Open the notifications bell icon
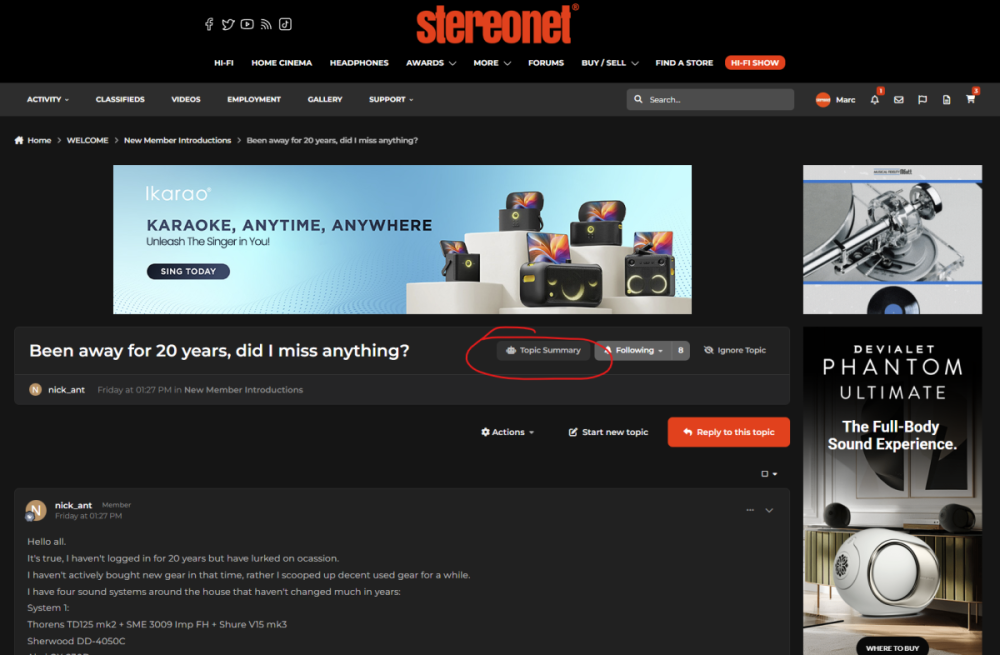This screenshot has height=655, width=1000. coord(875,100)
